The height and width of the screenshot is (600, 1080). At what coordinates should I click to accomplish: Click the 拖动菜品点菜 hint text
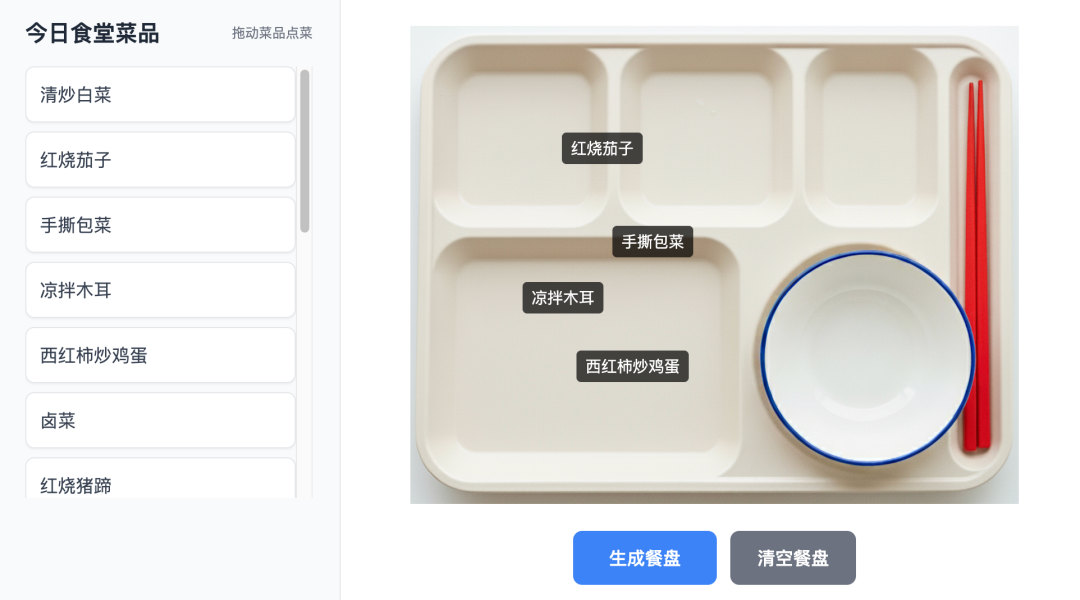pyautogui.click(x=272, y=33)
